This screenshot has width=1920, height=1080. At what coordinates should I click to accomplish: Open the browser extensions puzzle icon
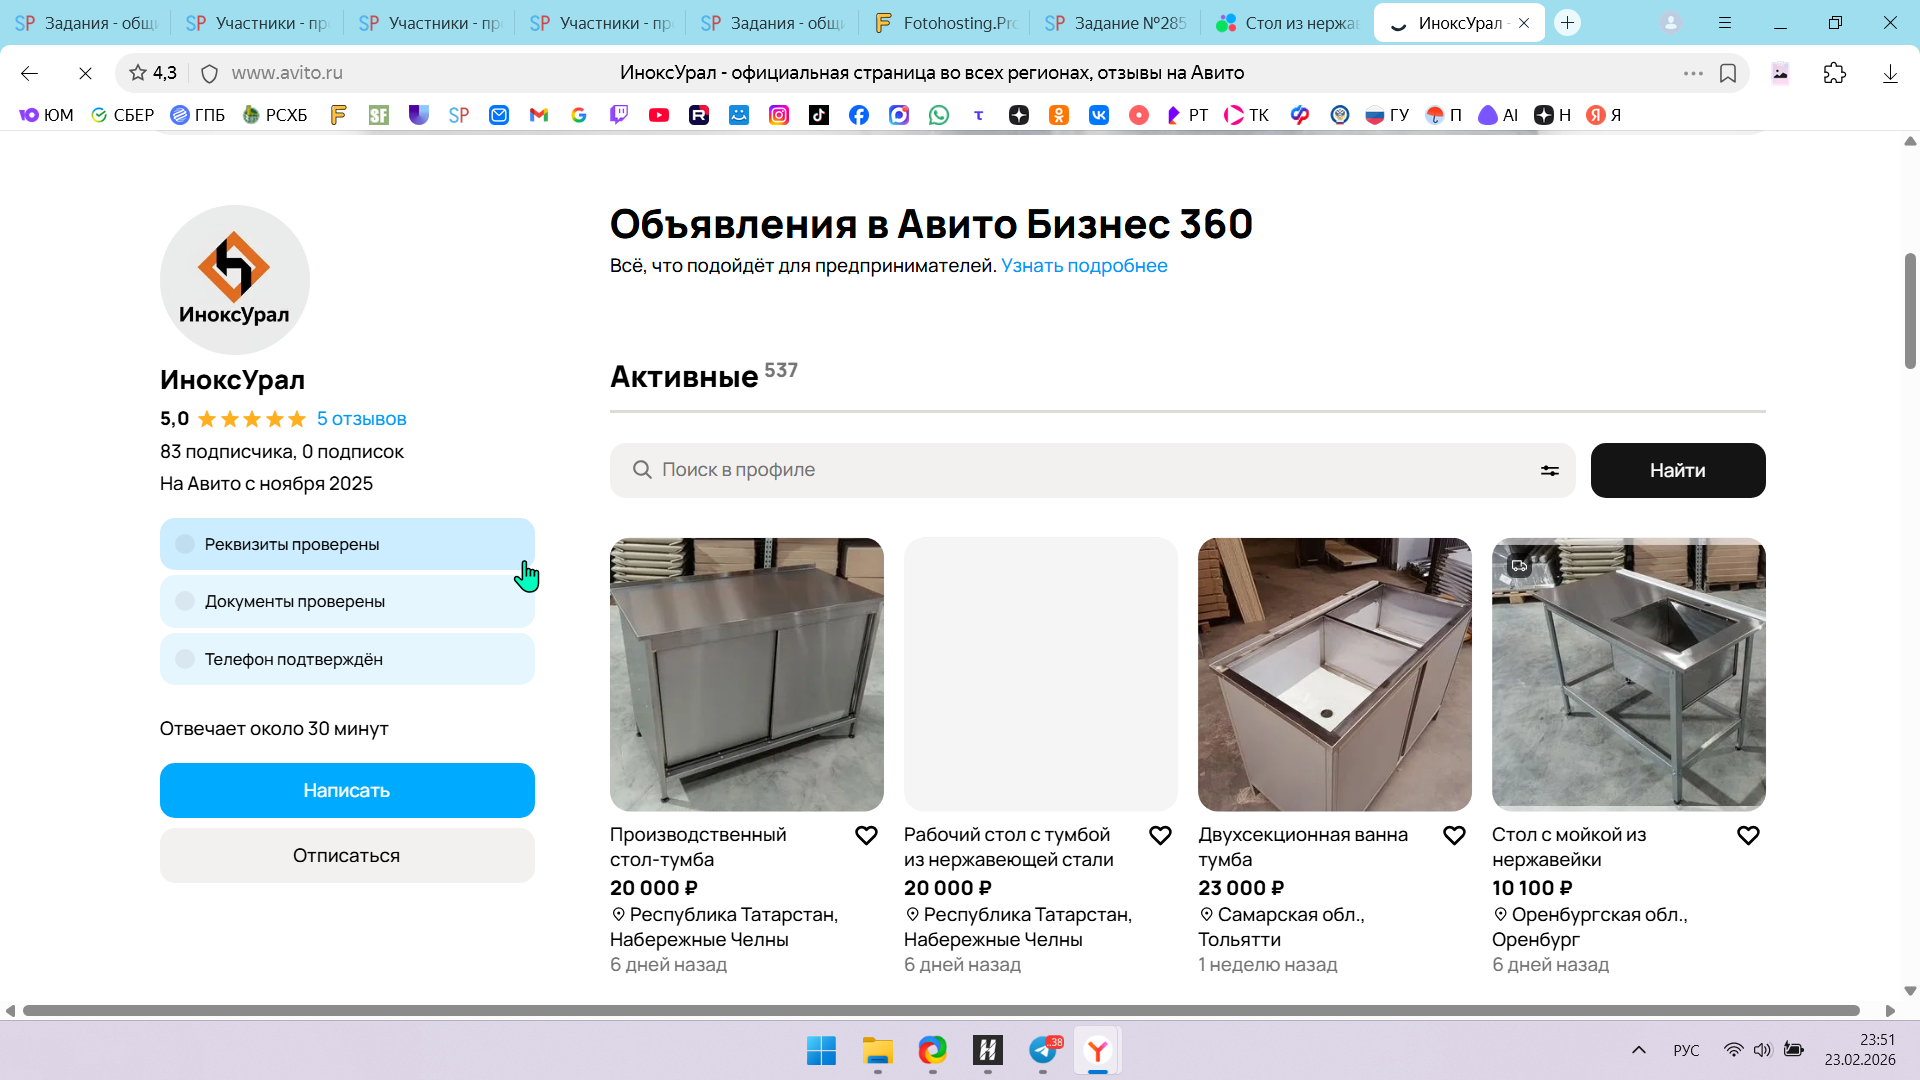[x=1834, y=73]
